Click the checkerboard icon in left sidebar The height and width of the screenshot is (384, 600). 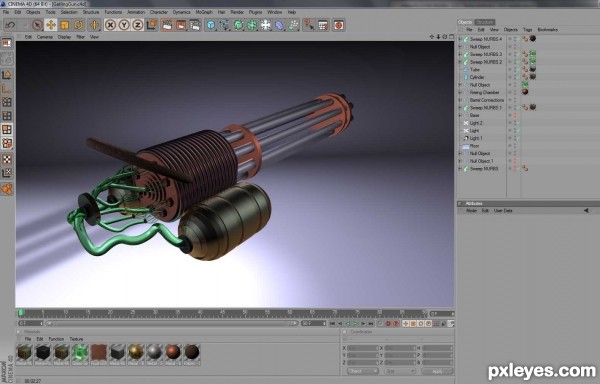point(7,159)
